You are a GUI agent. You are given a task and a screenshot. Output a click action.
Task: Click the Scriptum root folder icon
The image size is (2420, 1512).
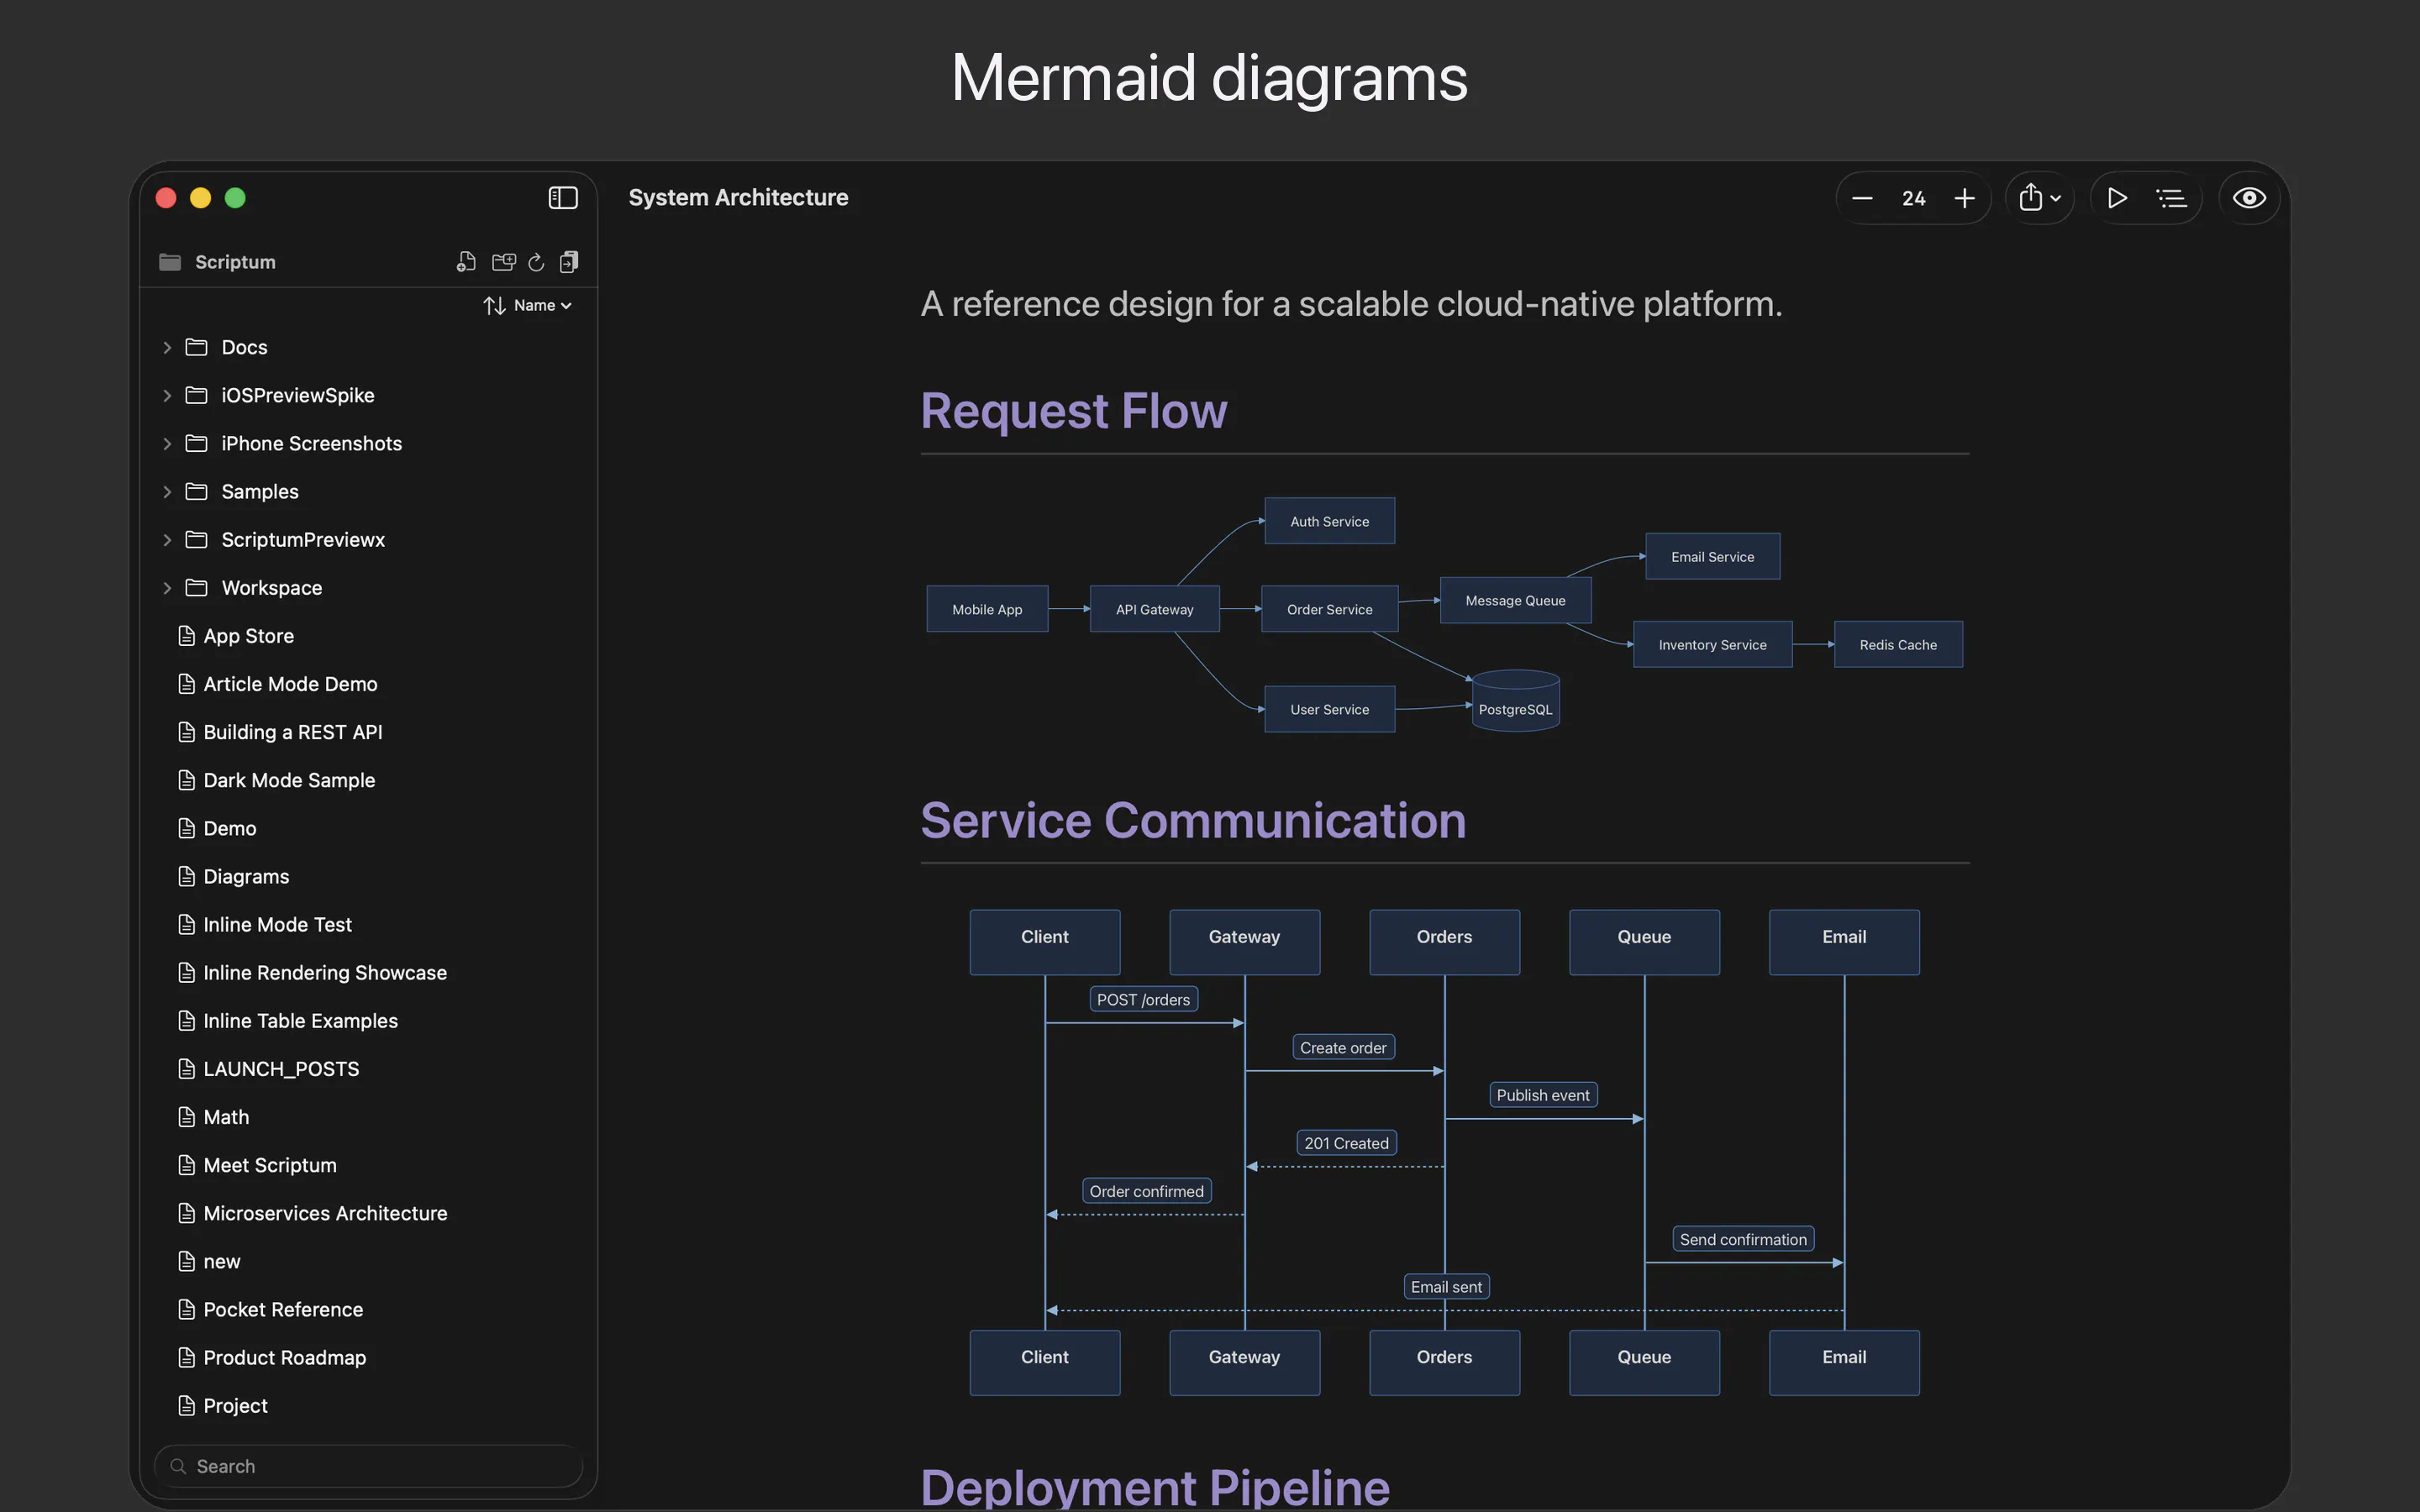[x=170, y=262]
